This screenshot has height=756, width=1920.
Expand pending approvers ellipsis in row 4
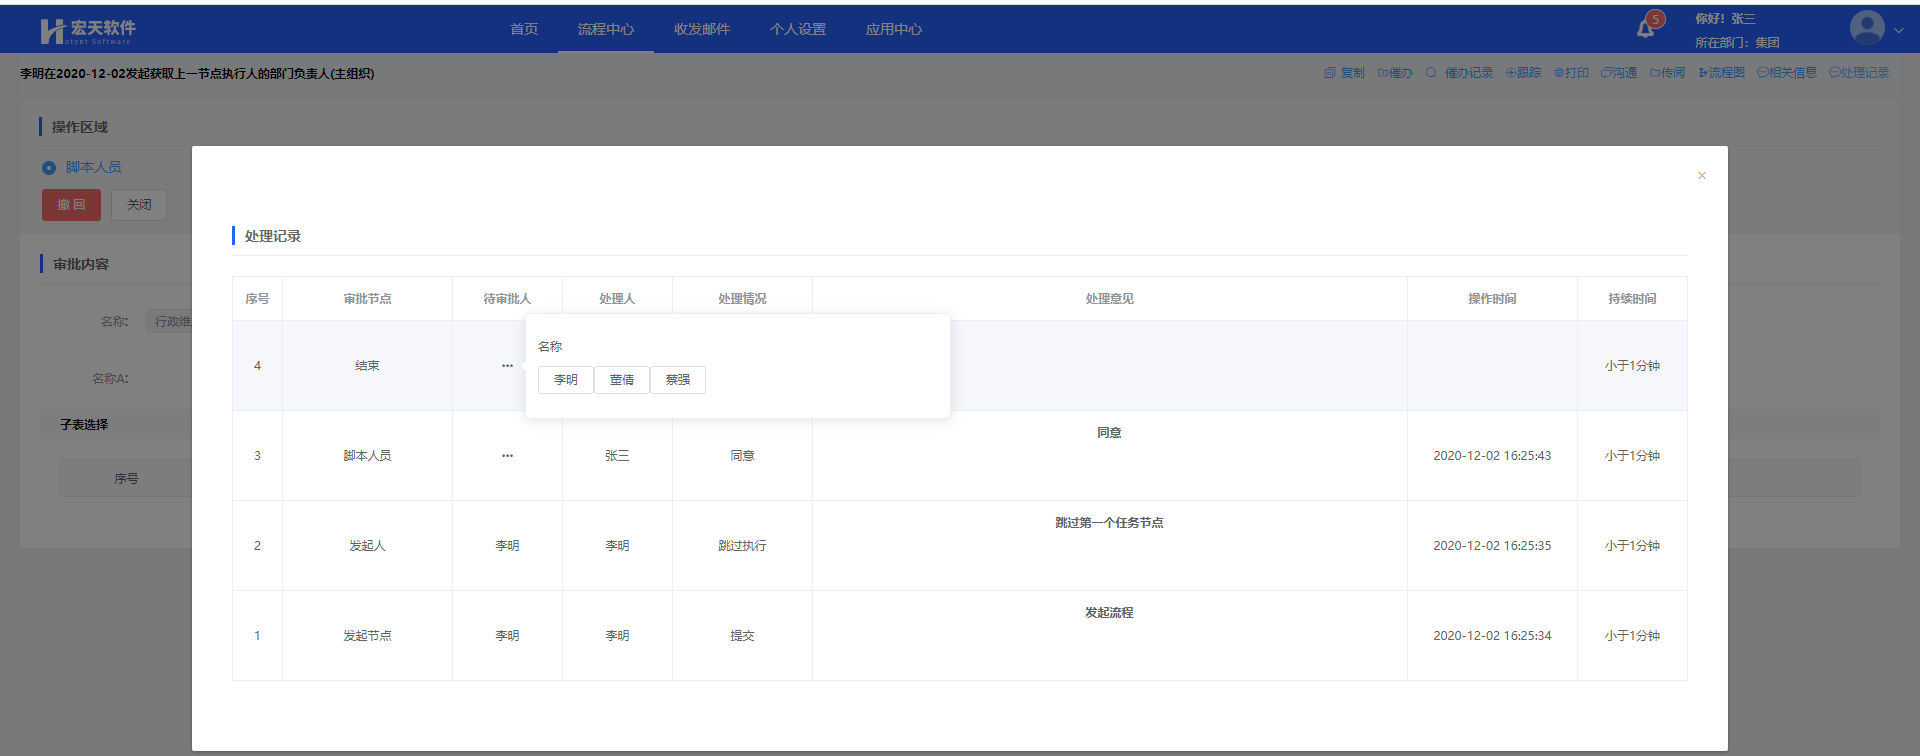[x=507, y=366]
